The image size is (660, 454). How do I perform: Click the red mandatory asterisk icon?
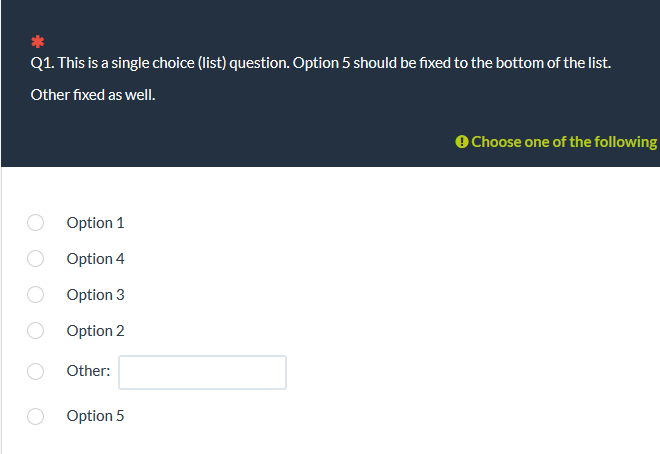point(37,42)
